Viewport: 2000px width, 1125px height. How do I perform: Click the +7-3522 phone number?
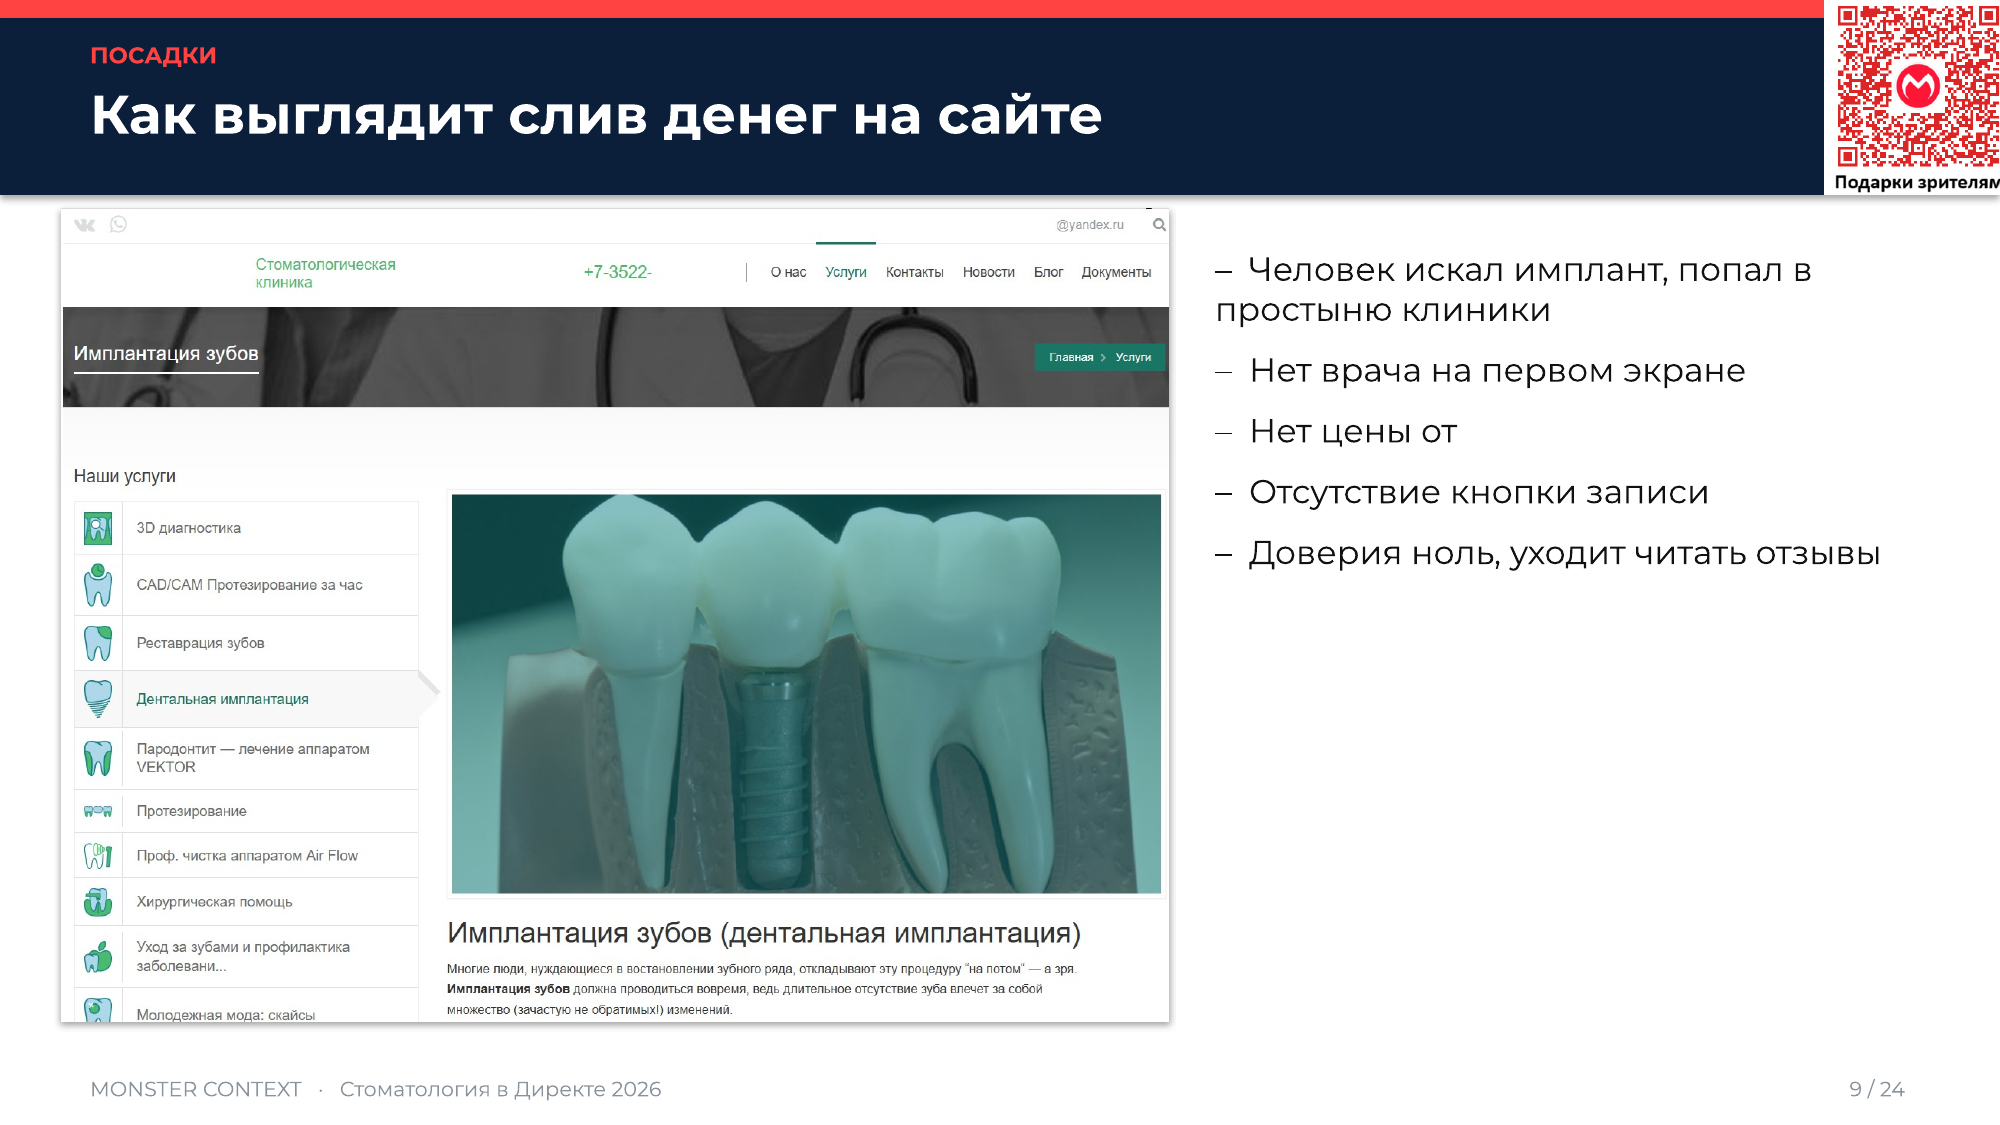click(617, 272)
